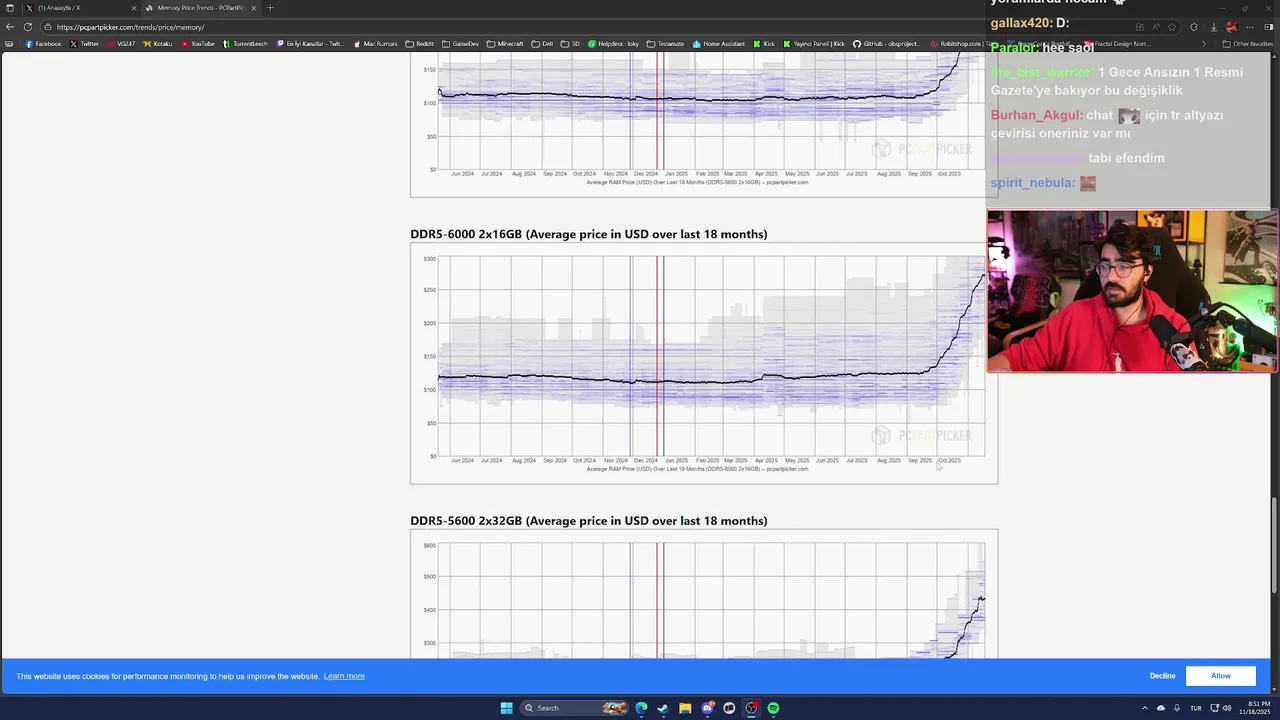Screen dimensions: 1280x720
Task: Open the TorrentLeech bookmark
Action: click(246, 44)
